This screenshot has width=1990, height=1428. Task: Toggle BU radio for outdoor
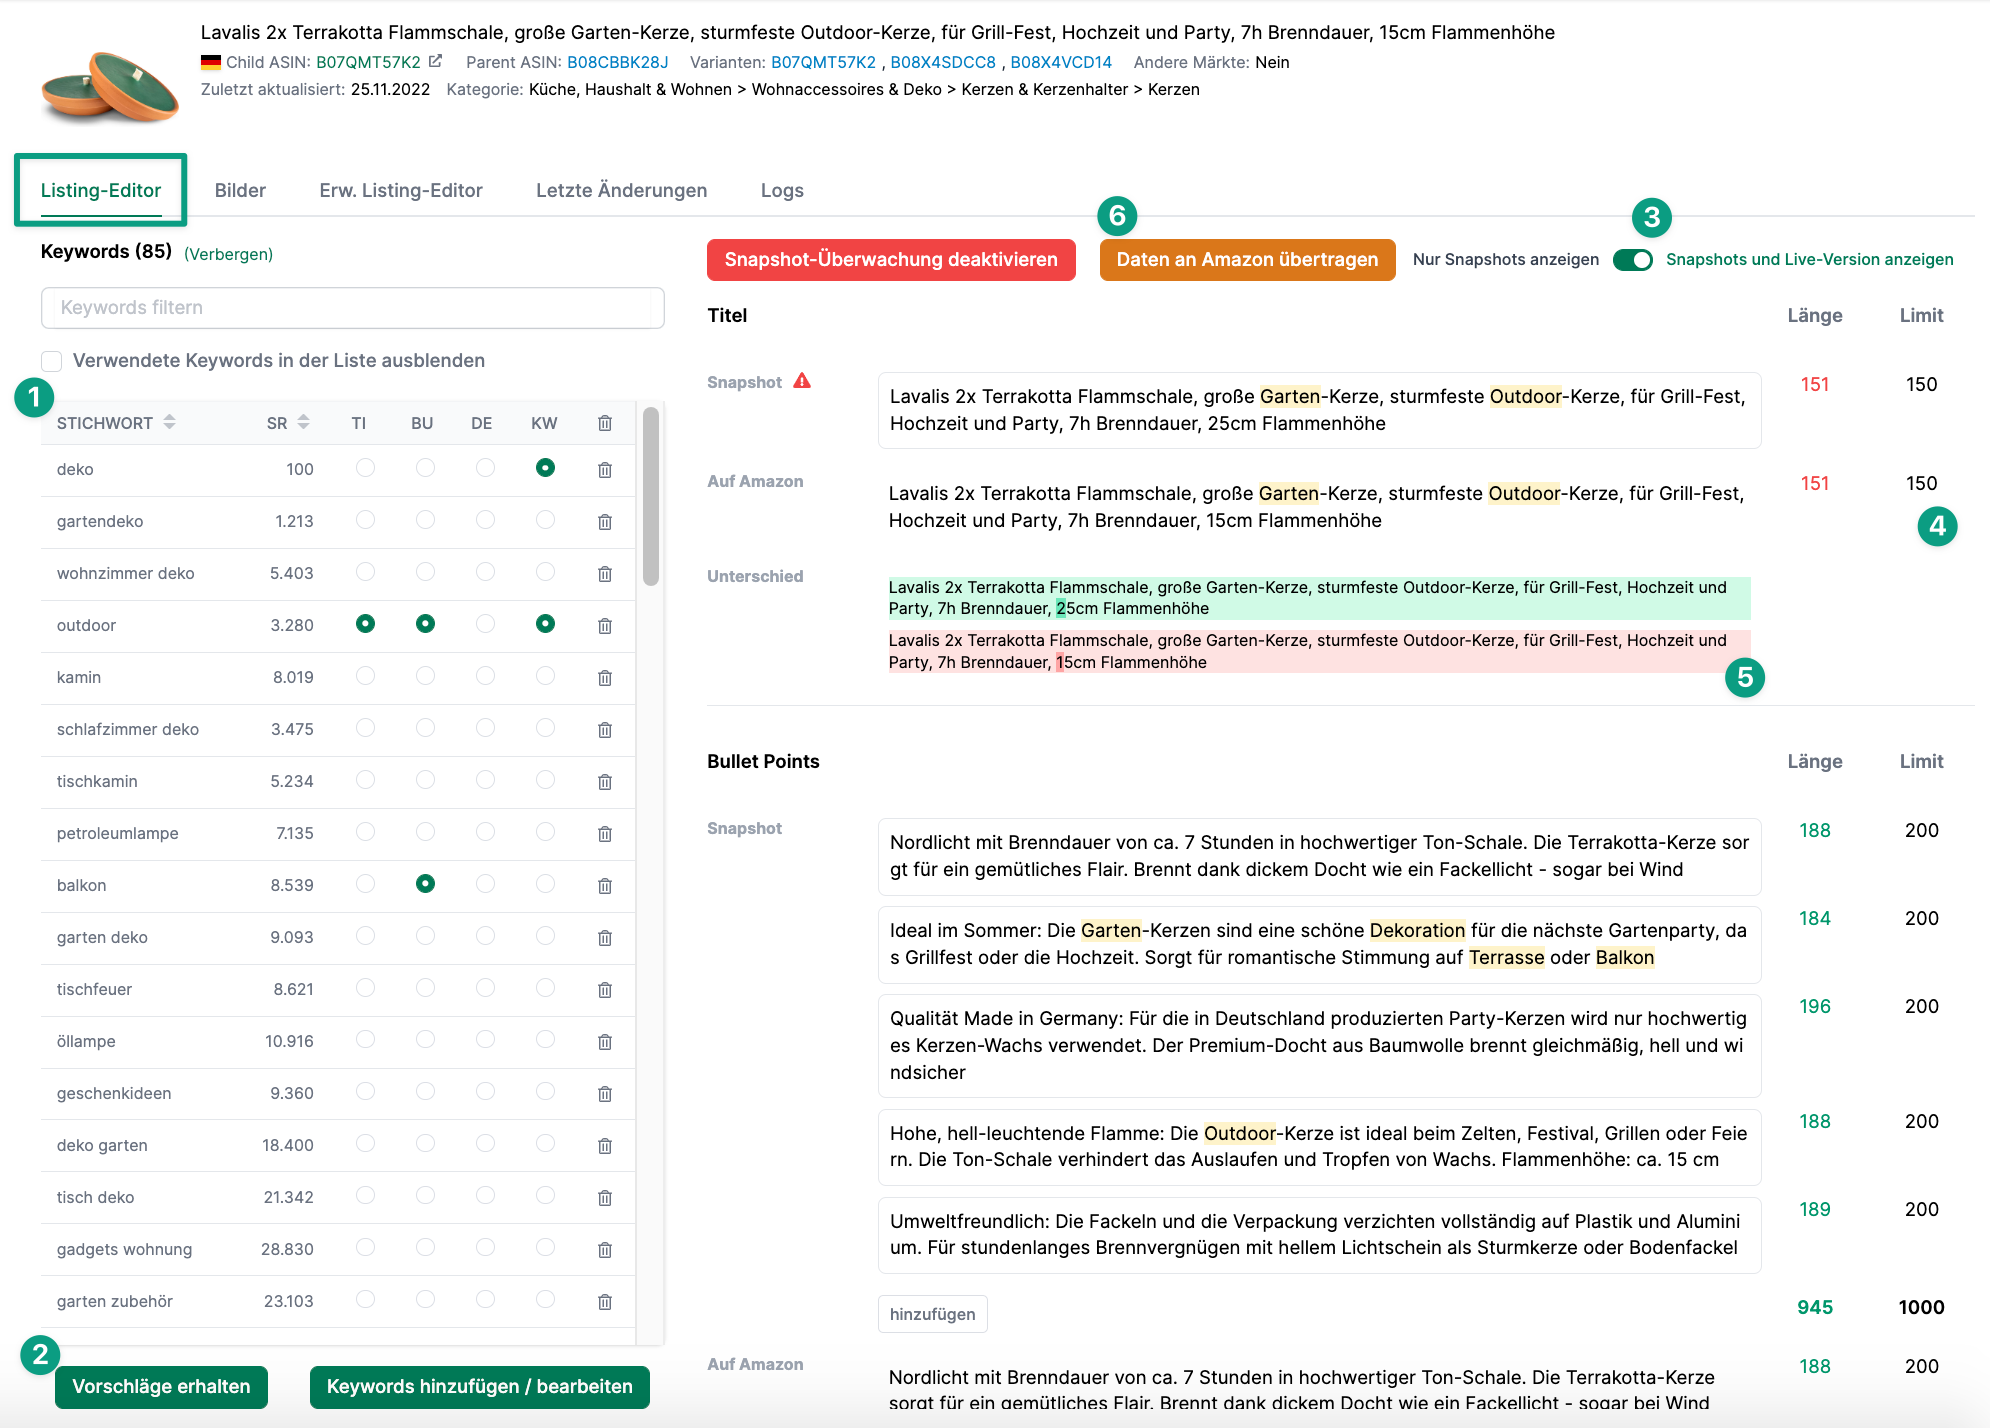click(x=425, y=624)
